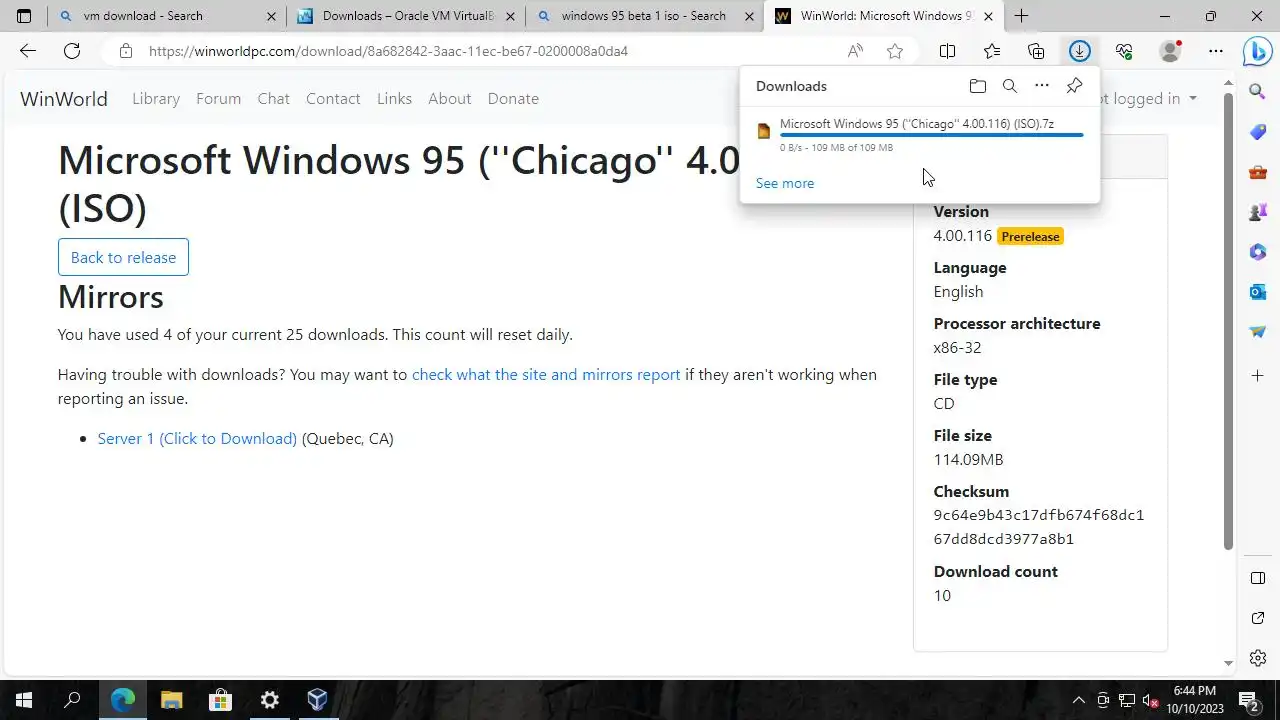The height and width of the screenshot is (720, 1280).
Task: Enable Read aloud in the address bar
Action: point(855,51)
